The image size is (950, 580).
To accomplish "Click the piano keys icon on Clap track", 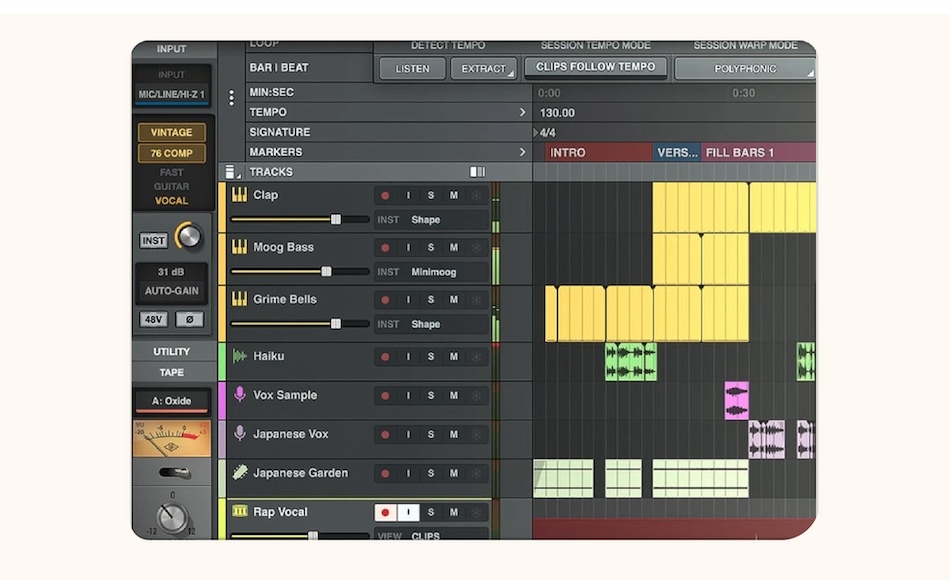I will (x=240, y=195).
